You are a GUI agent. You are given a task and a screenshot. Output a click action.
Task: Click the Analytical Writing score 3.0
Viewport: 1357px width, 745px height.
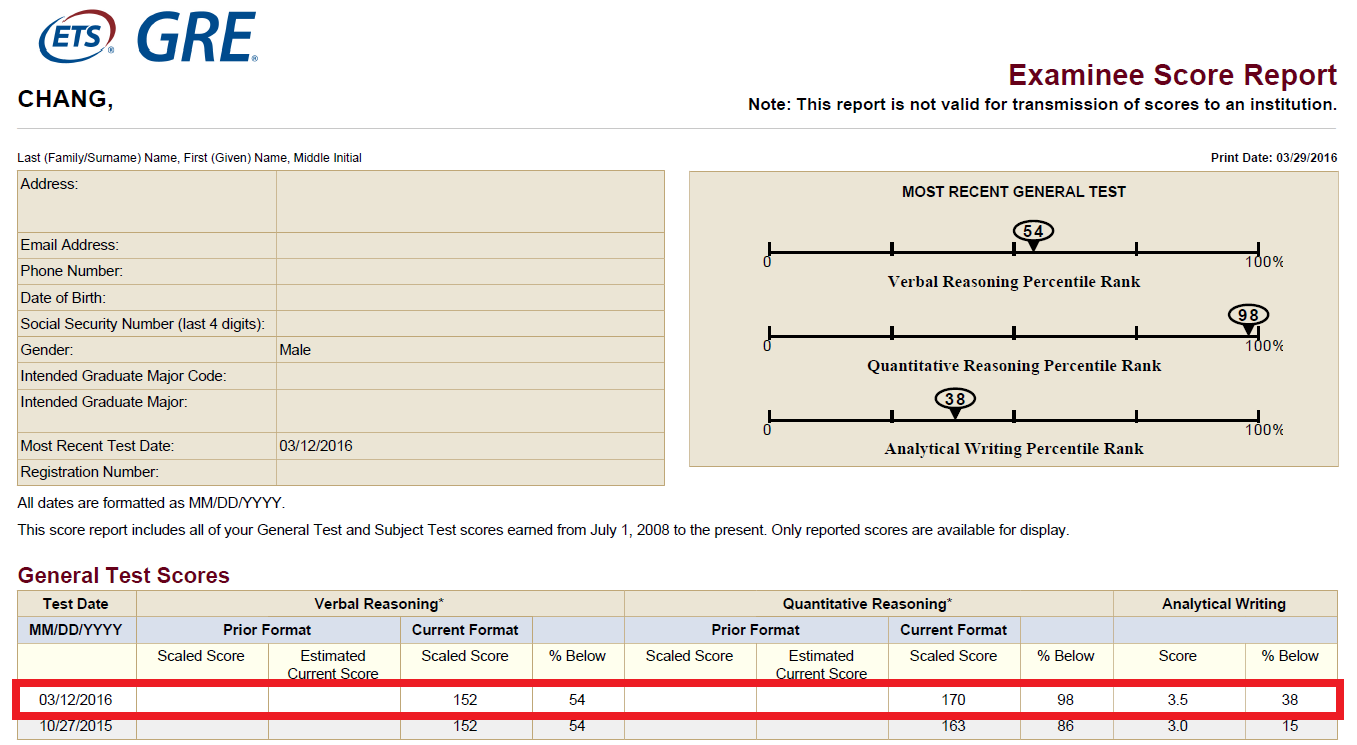pos(1177,726)
